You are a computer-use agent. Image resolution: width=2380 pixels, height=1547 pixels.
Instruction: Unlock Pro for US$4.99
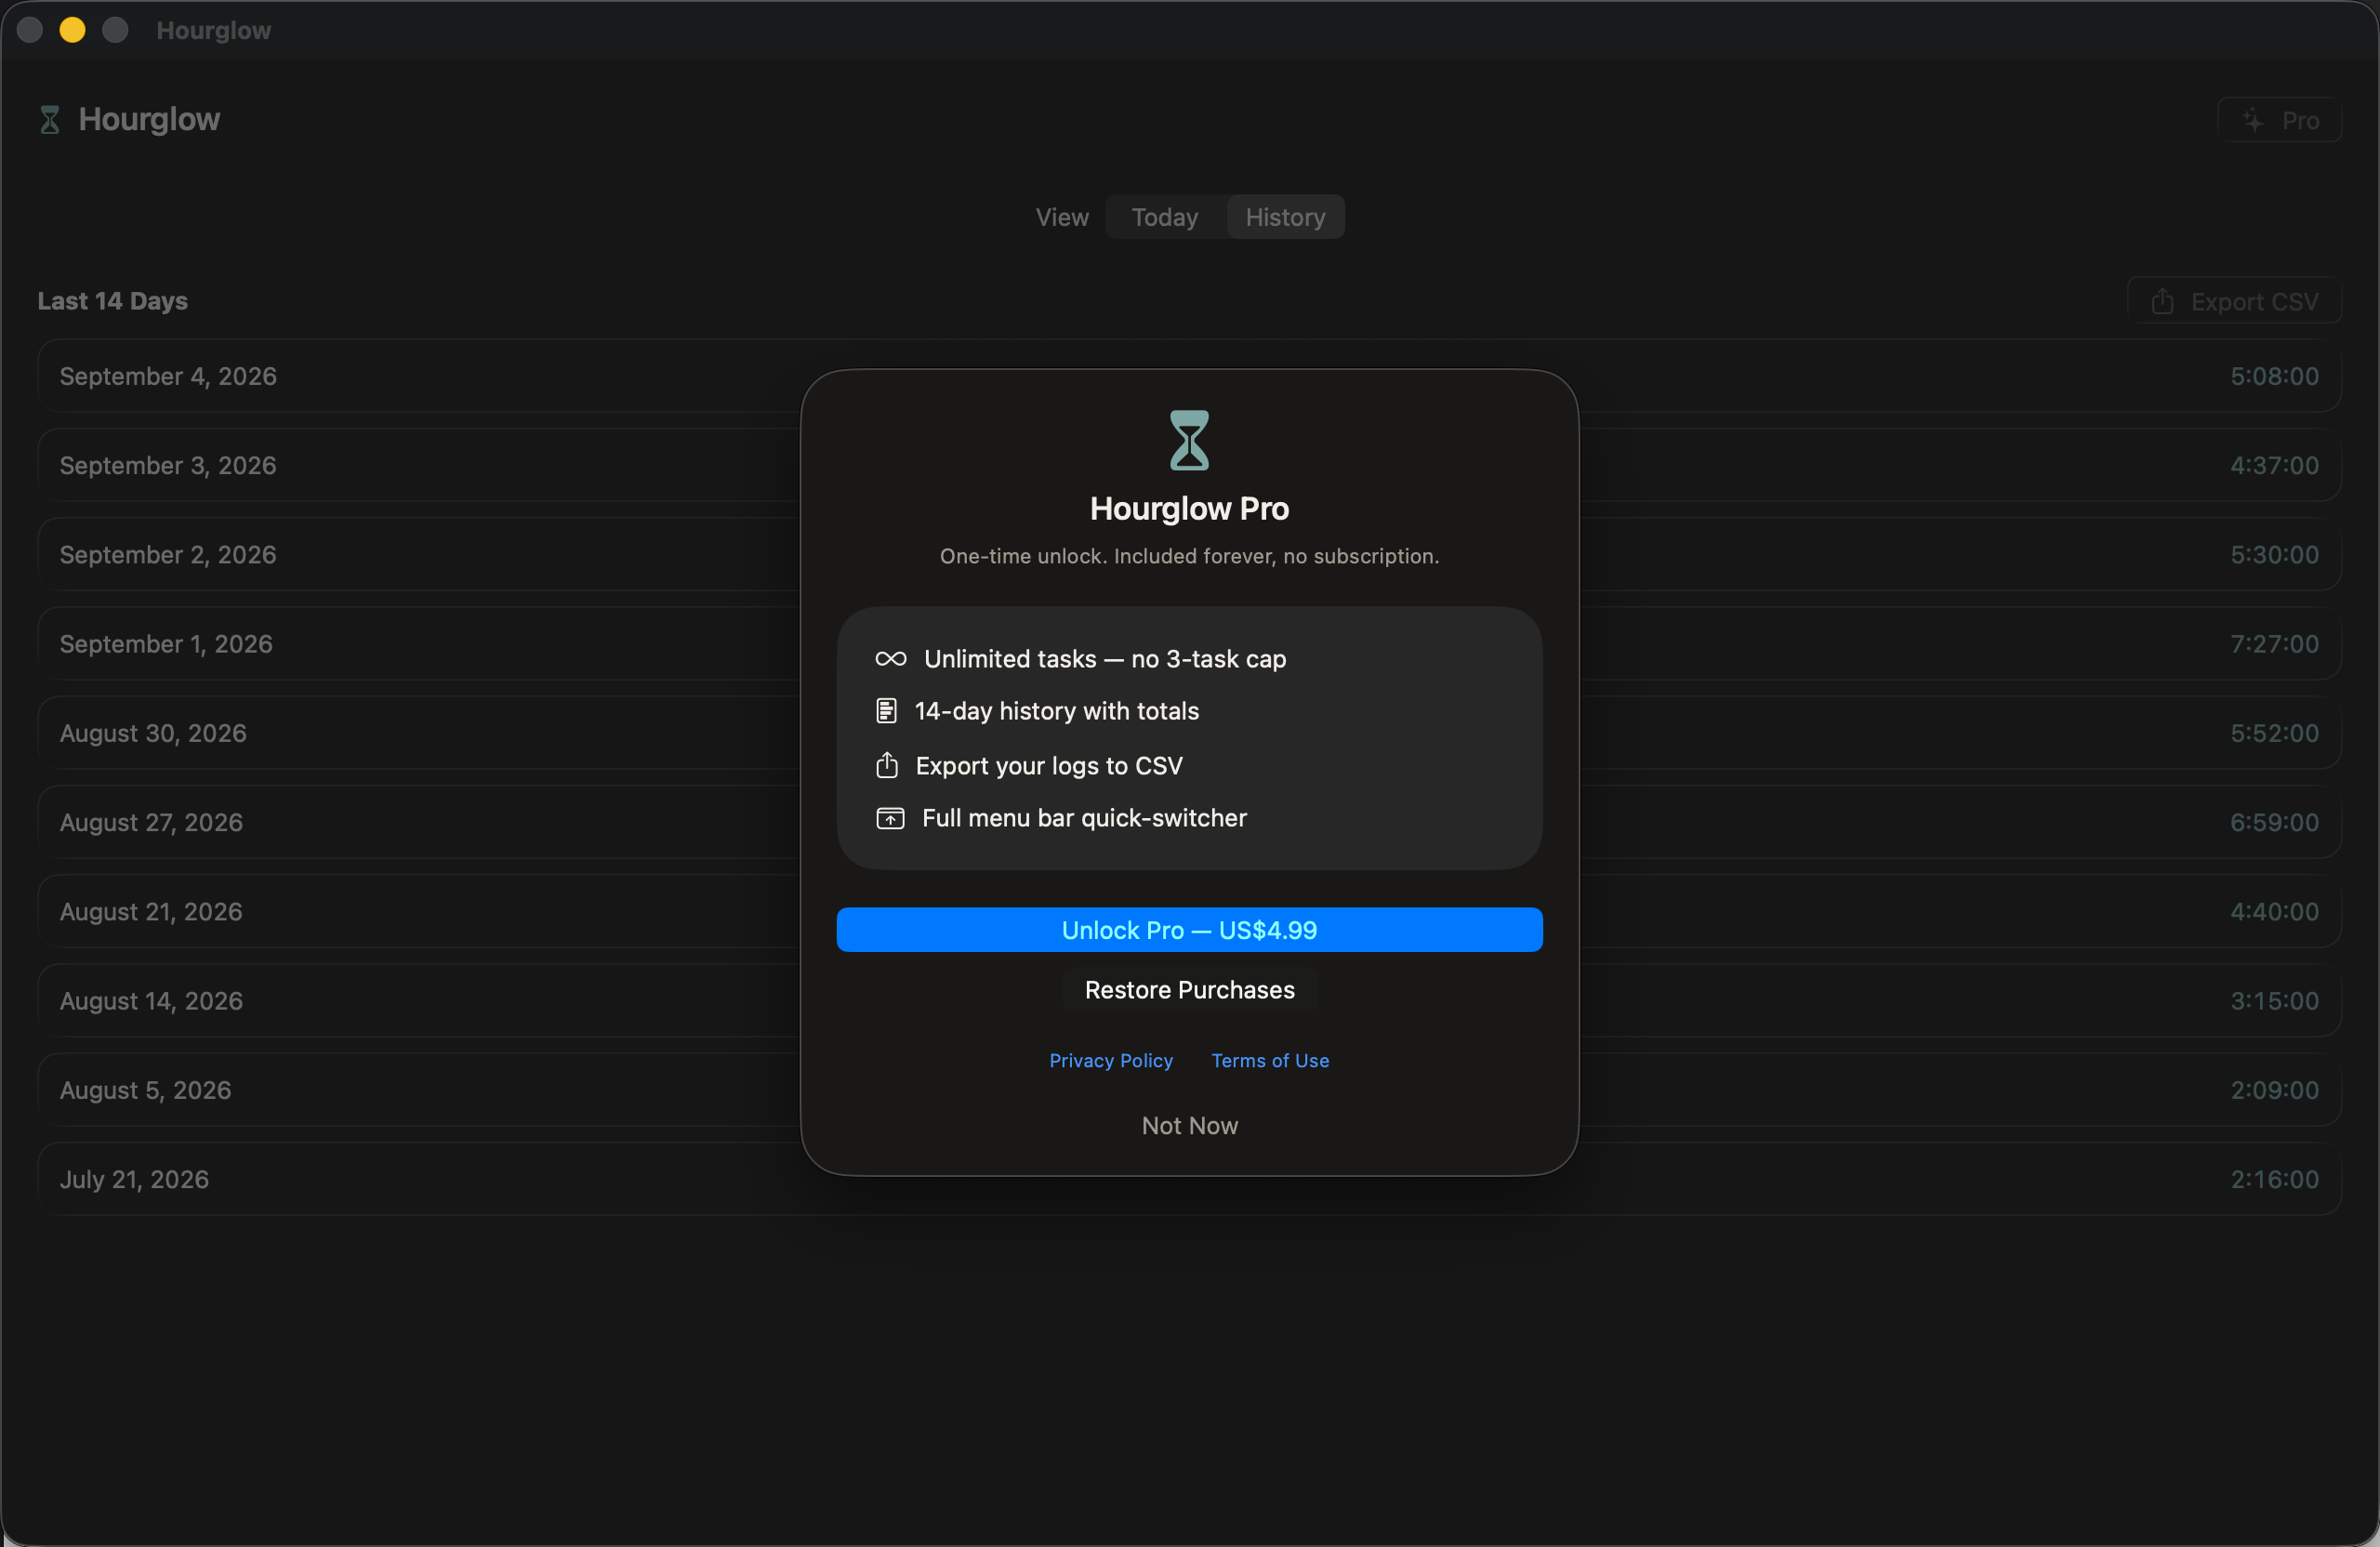pyautogui.click(x=1189, y=930)
